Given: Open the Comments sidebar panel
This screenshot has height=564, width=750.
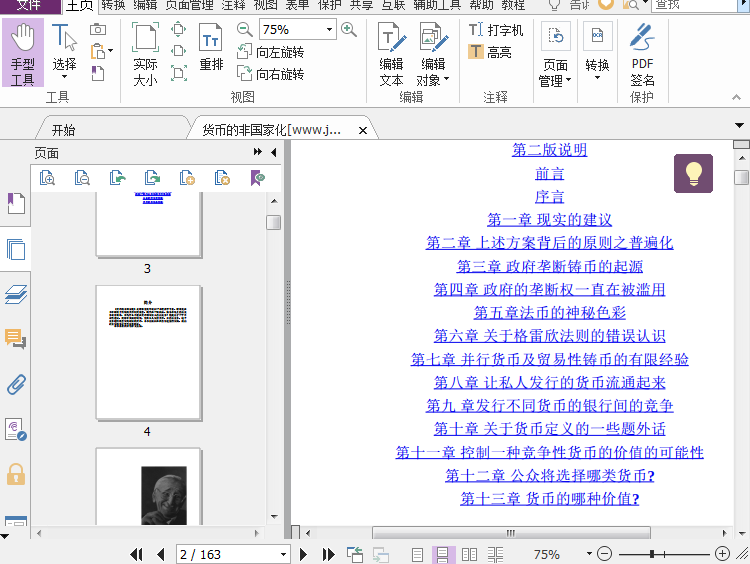Looking at the screenshot, I should 16,339.
